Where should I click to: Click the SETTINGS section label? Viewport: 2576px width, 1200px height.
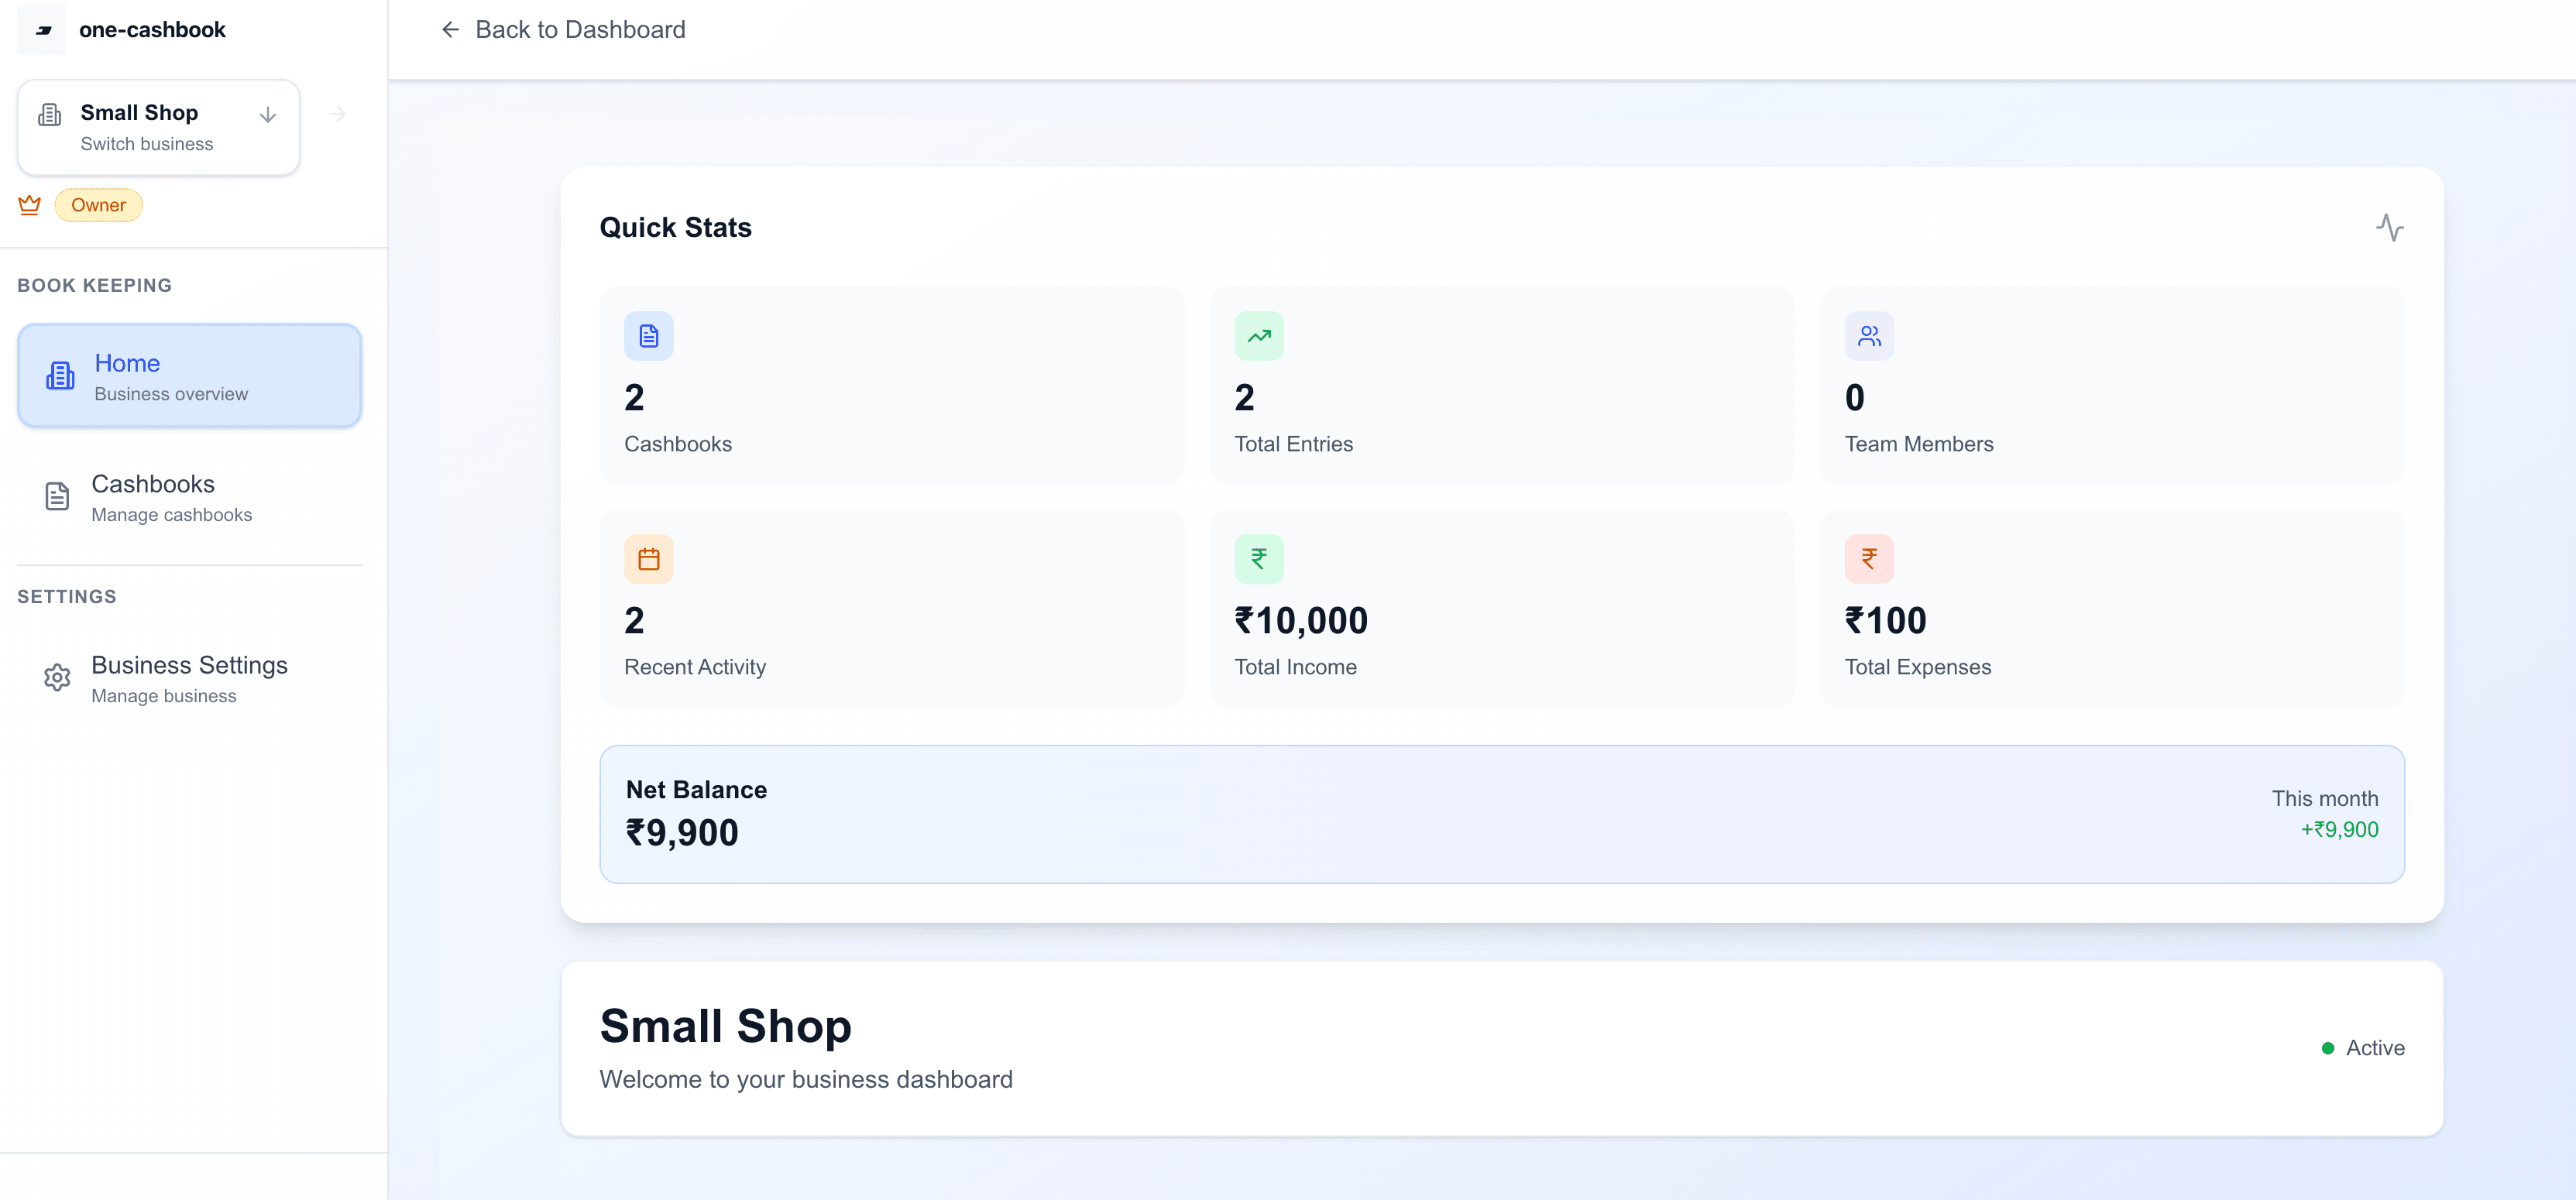67,597
